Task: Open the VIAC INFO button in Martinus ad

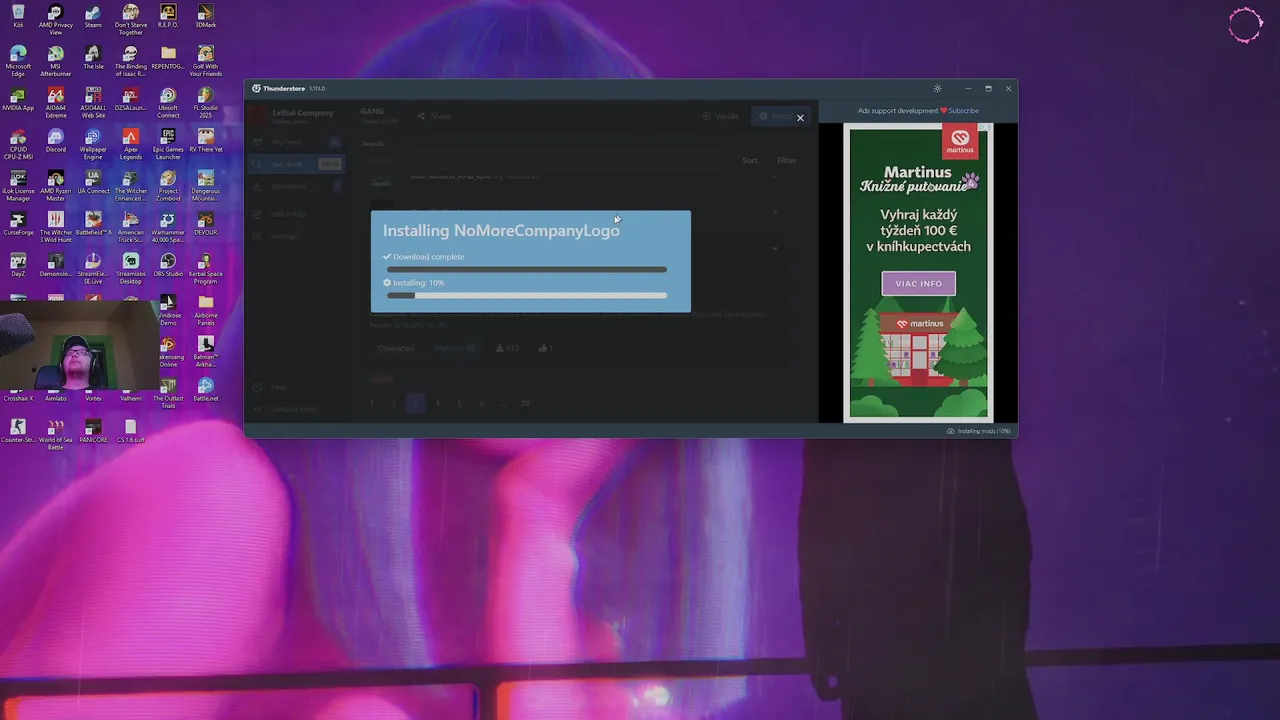Action: [918, 283]
